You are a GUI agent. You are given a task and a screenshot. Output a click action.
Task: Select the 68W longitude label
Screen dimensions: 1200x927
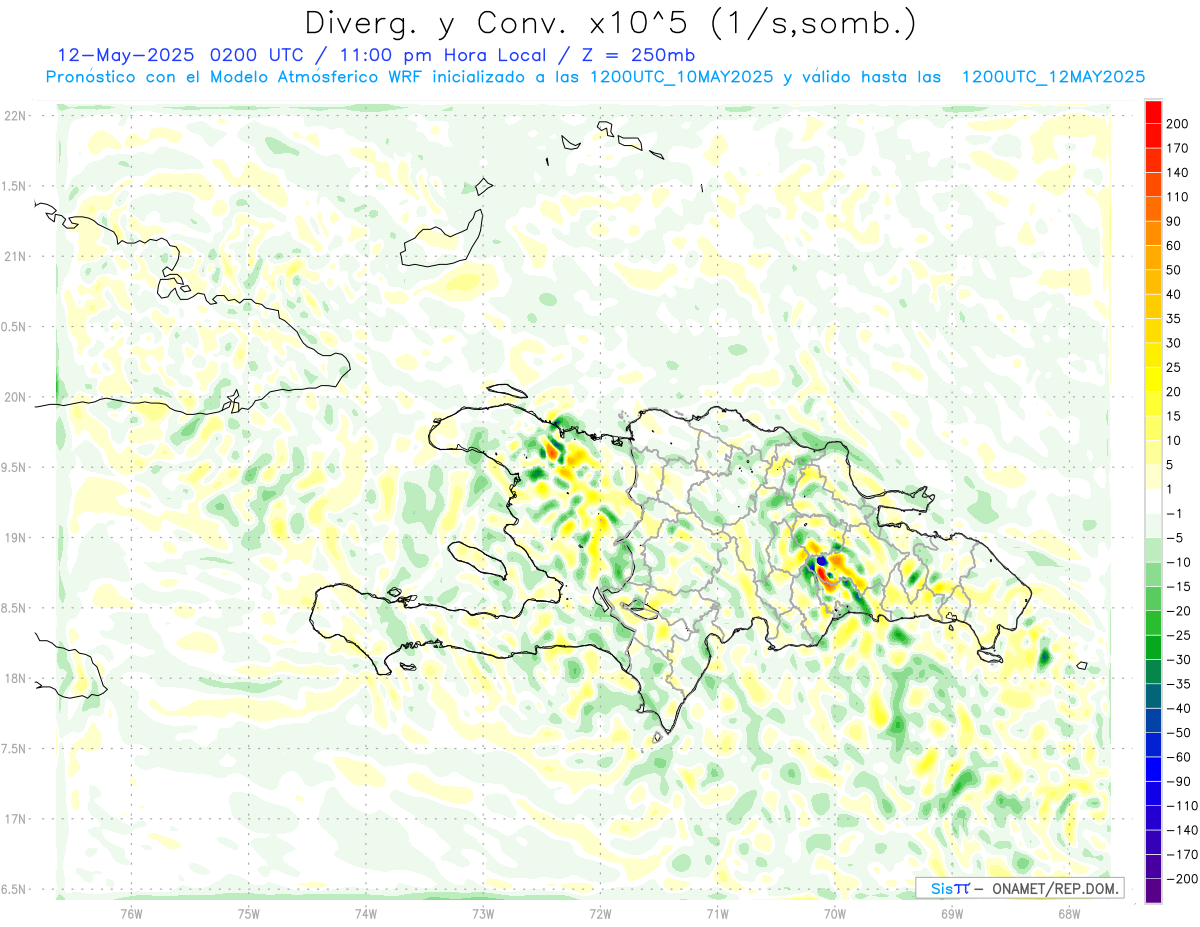point(1069,913)
